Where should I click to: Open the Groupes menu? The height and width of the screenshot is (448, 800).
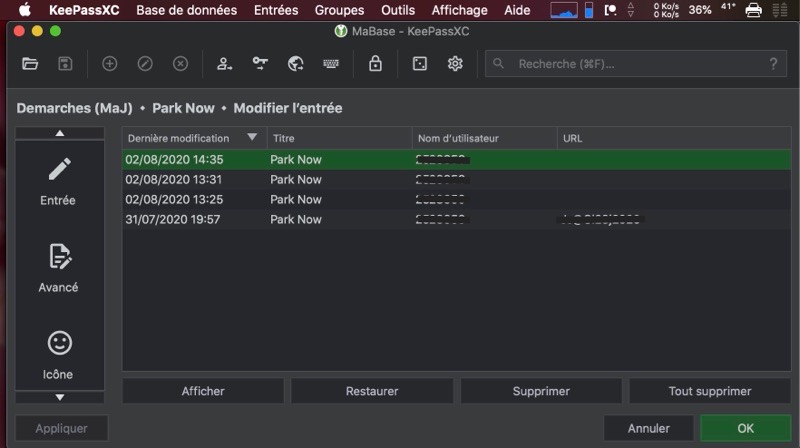tap(339, 10)
